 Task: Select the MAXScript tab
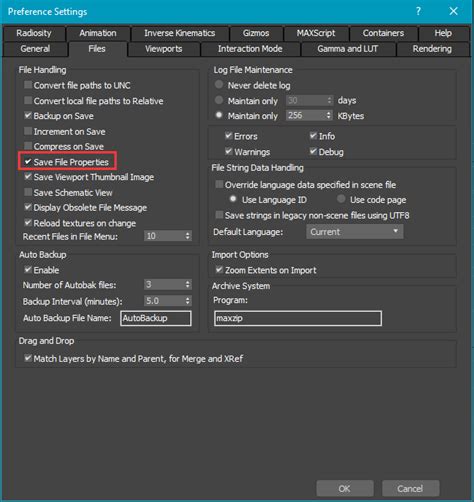316,33
